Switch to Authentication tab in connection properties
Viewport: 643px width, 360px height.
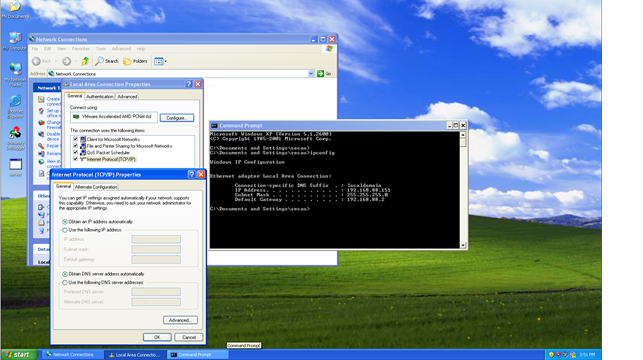click(100, 97)
